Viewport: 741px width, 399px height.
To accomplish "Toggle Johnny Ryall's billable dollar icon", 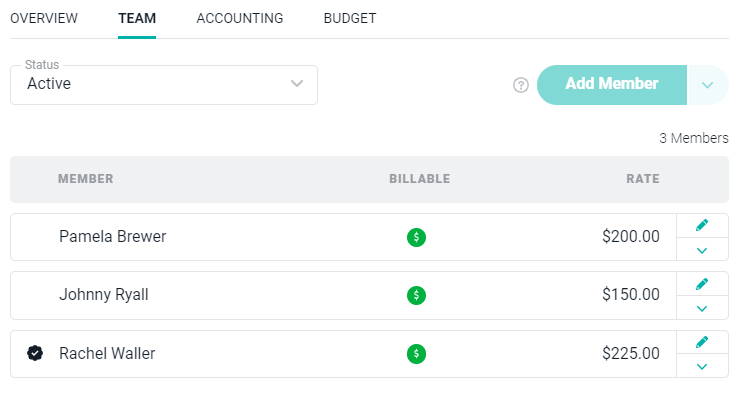I will [416, 295].
